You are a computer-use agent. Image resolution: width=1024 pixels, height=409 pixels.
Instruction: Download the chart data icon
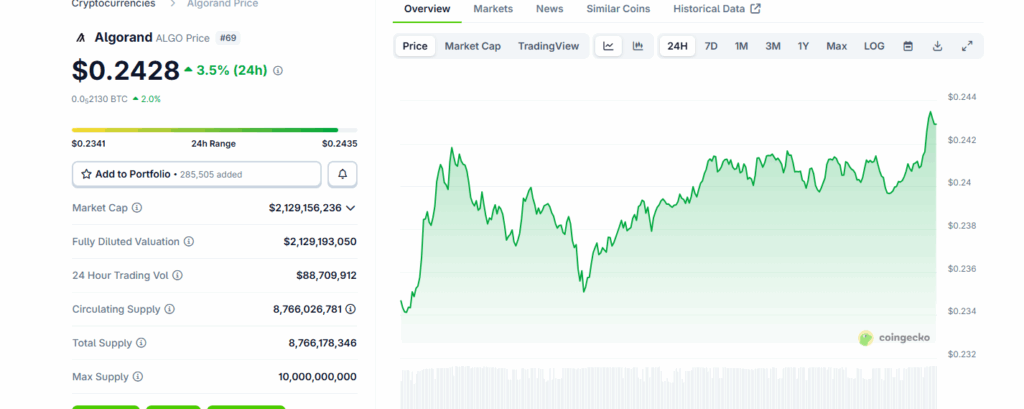937,46
